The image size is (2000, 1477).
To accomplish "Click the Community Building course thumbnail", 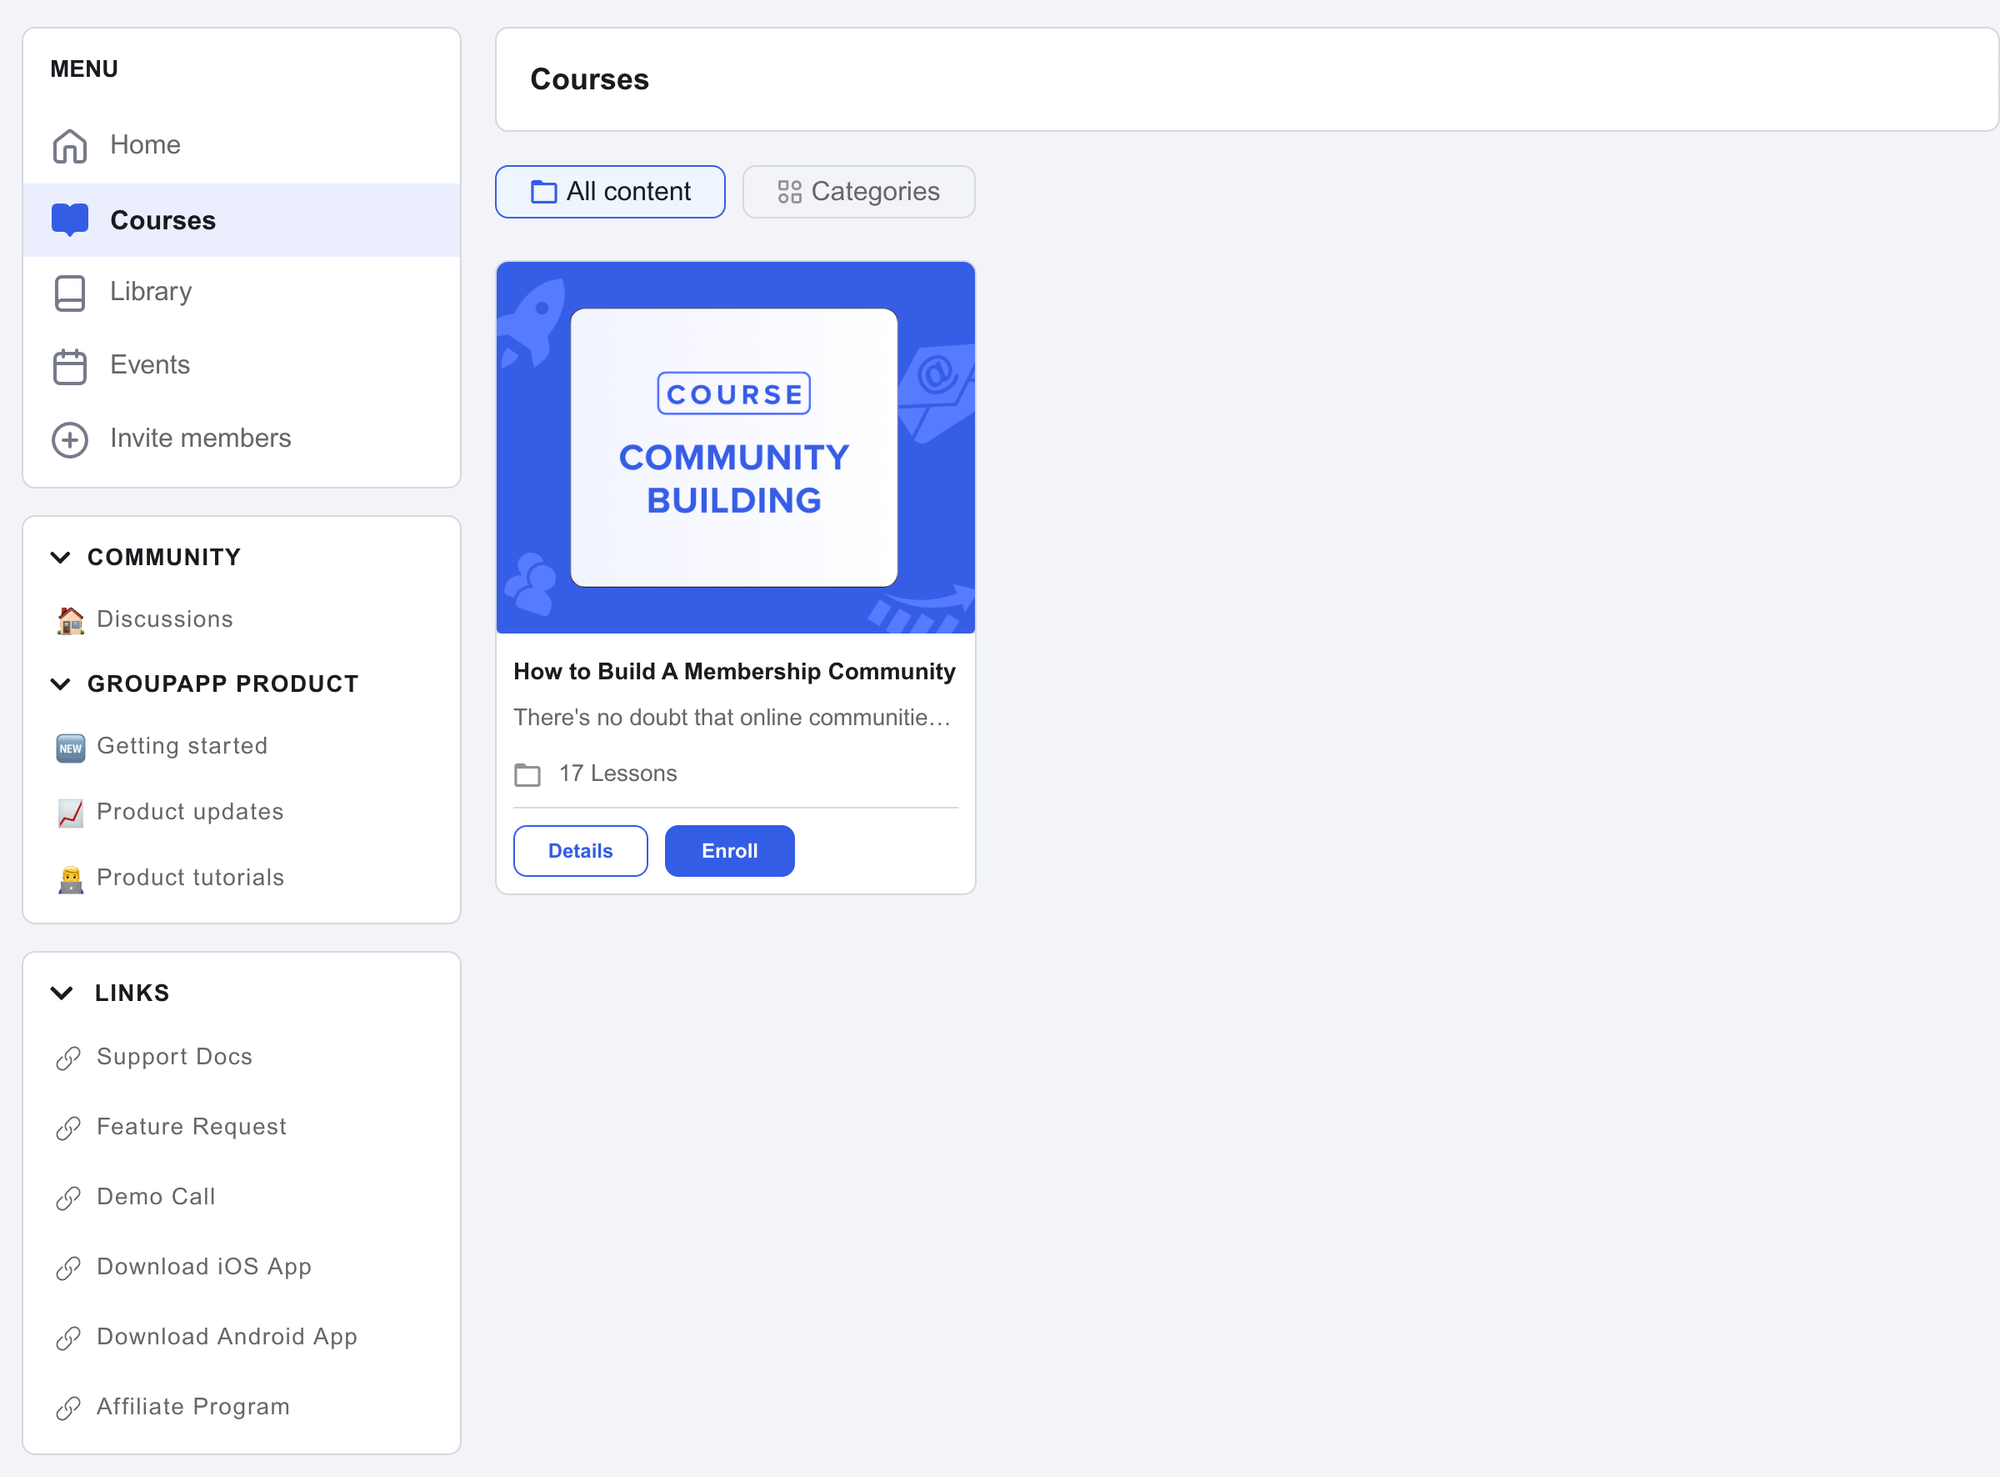I will click(x=735, y=447).
